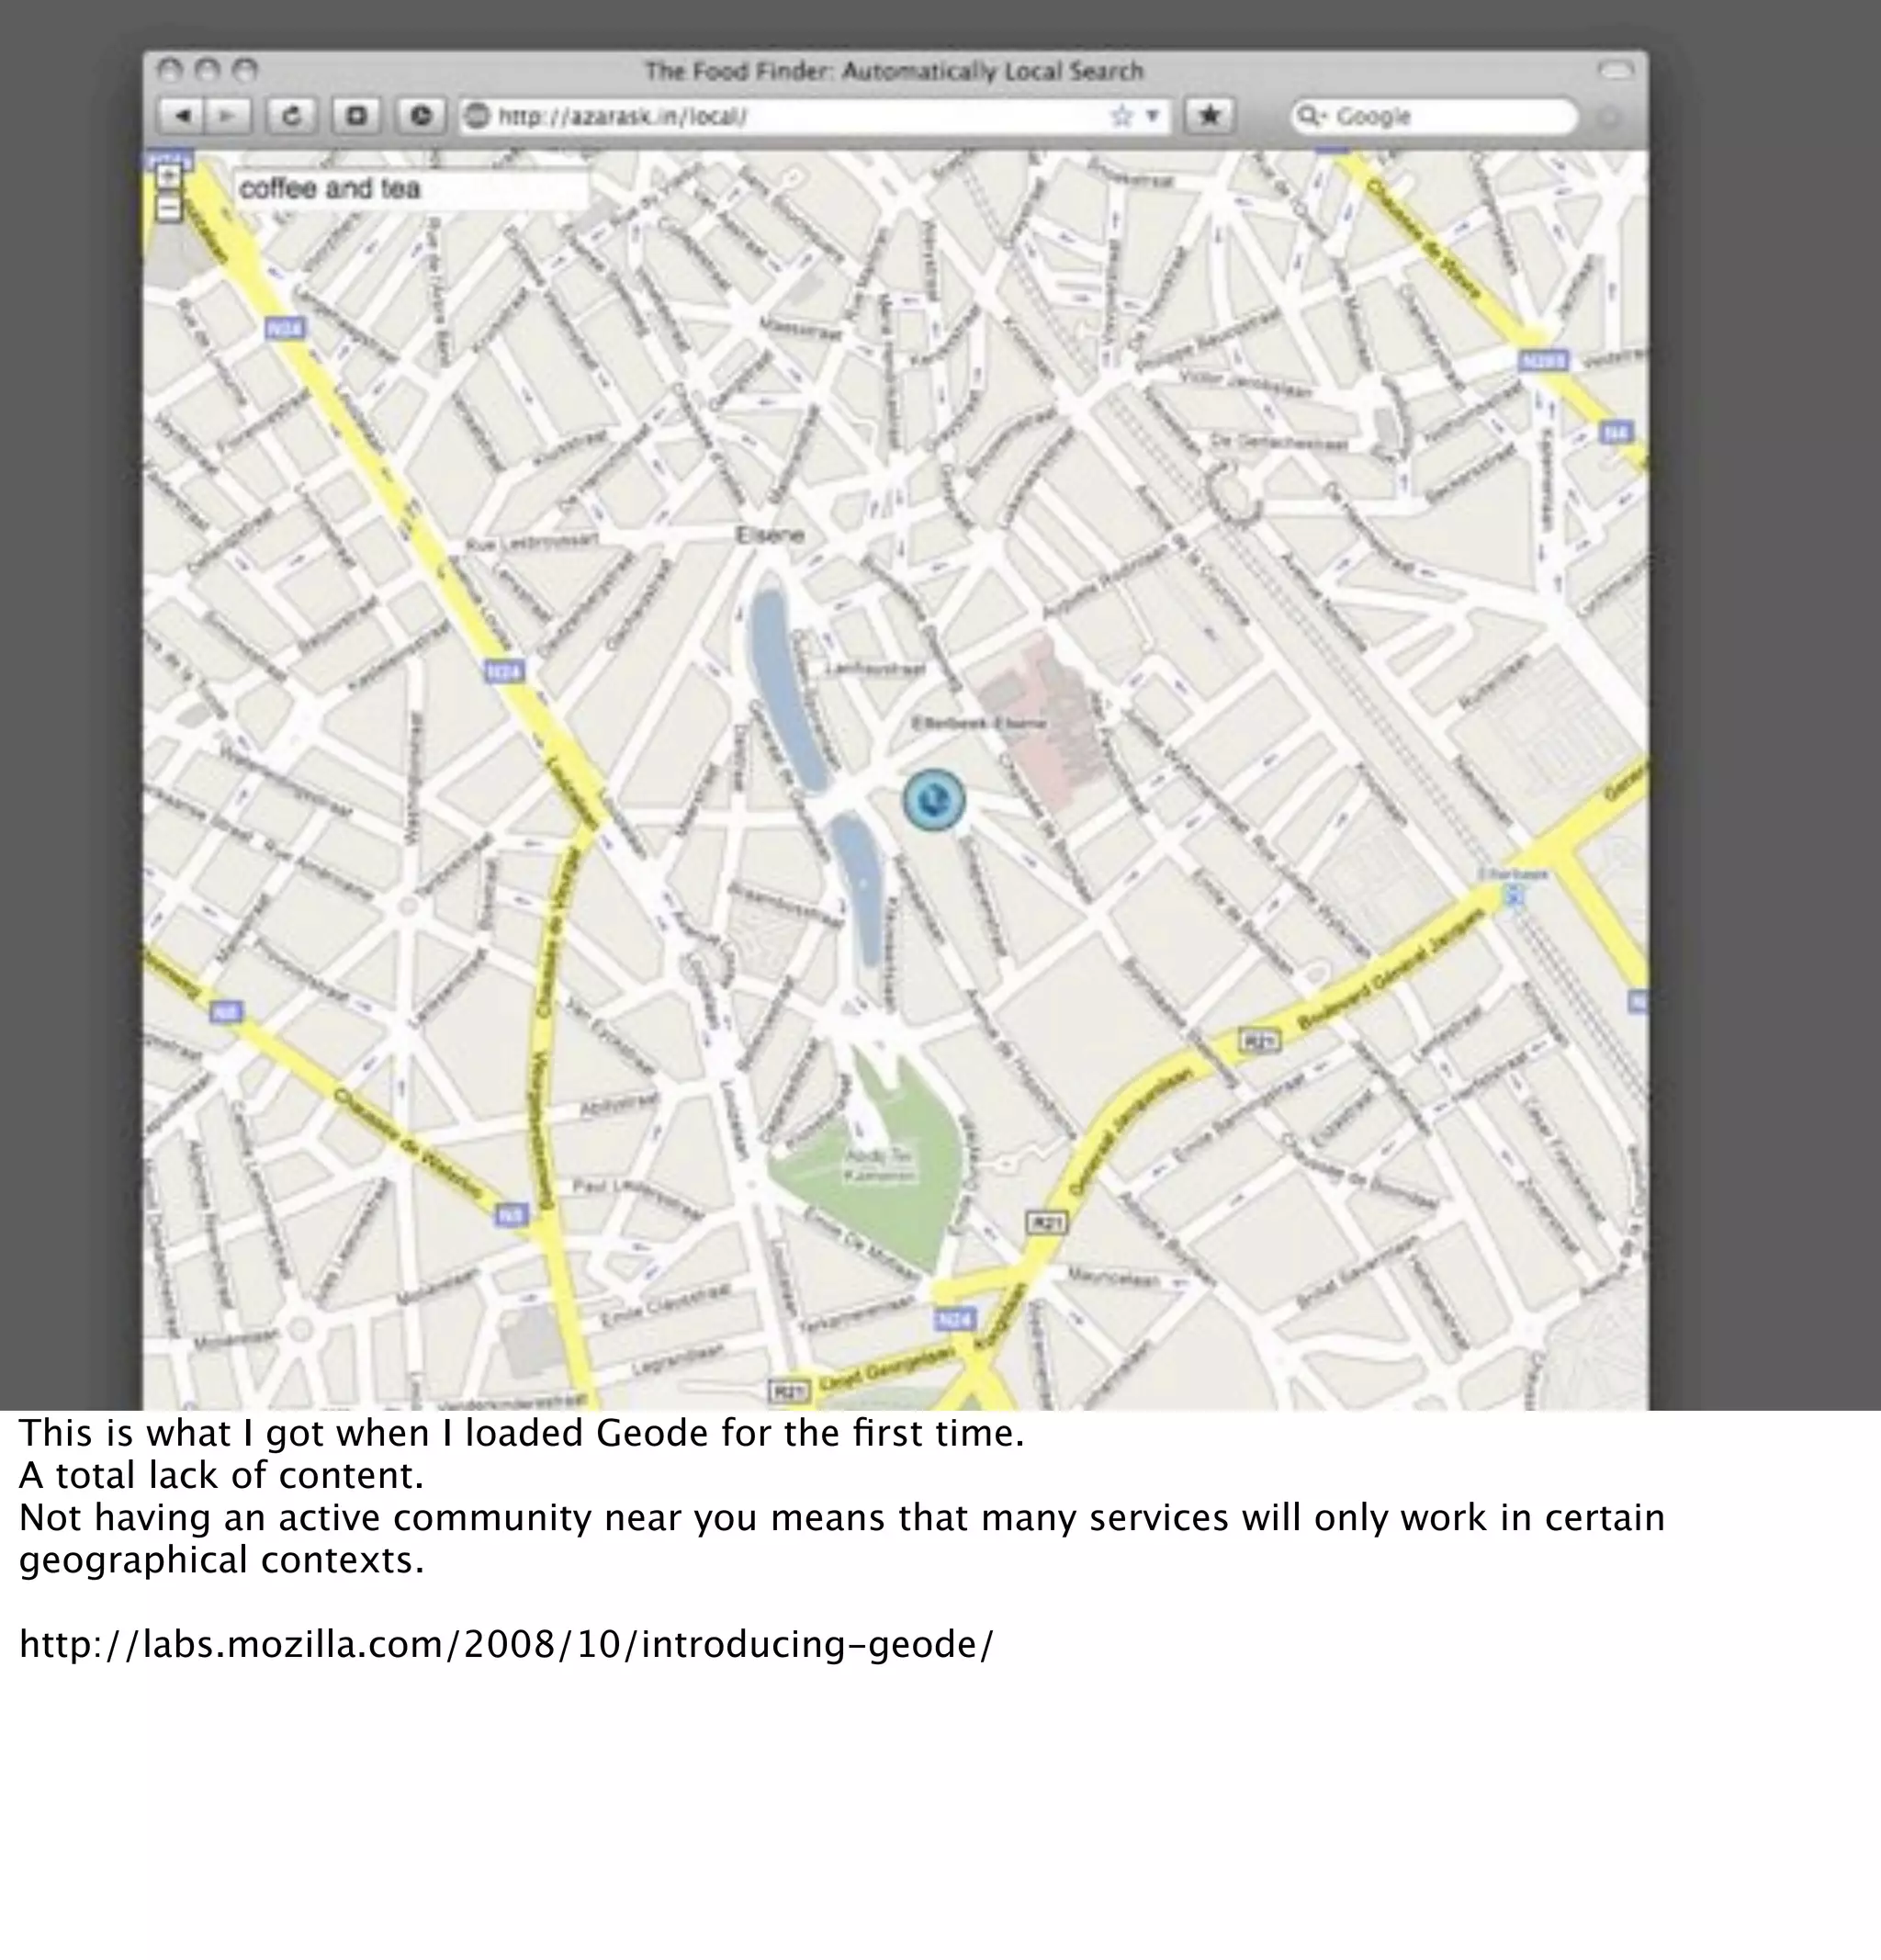1881x1960 pixels.
Task: Open the labs.mozilla.com introducing-geode link
Action: [x=506, y=1644]
